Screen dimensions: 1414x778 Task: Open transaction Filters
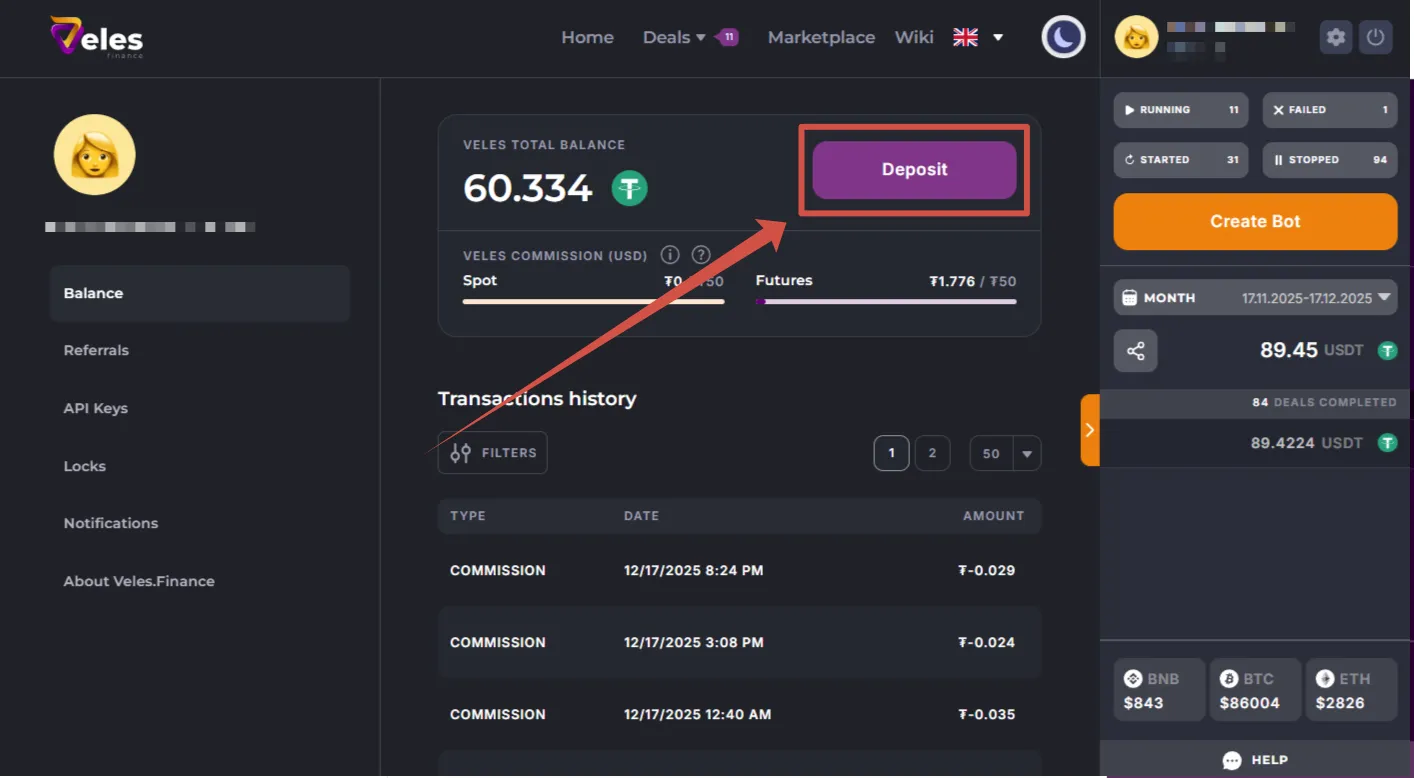point(493,453)
